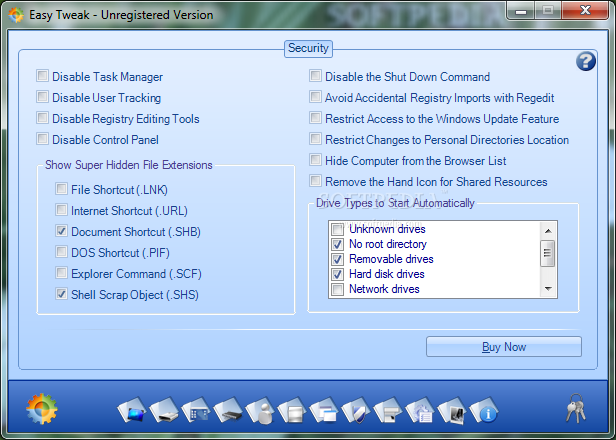616x440 pixels.
Task: Click the Easy Tweak title bar app icon
Action: point(16,15)
